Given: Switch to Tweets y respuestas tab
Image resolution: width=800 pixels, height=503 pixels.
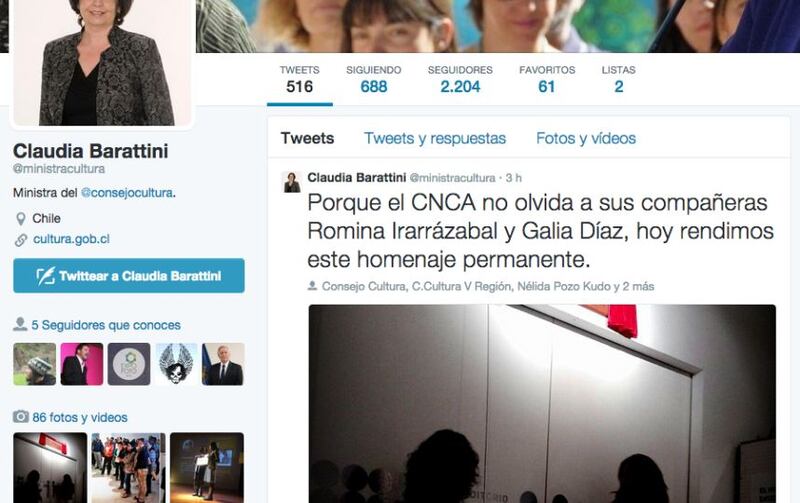Looking at the screenshot, I should (x=435, y=138).
